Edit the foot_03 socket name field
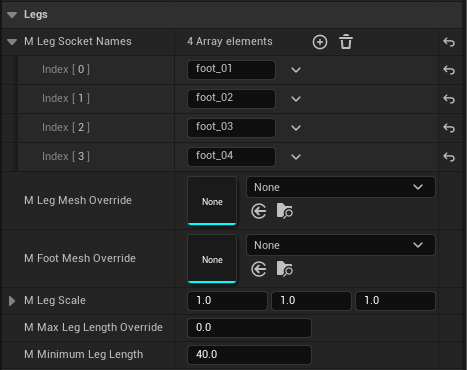 [231, 128]
